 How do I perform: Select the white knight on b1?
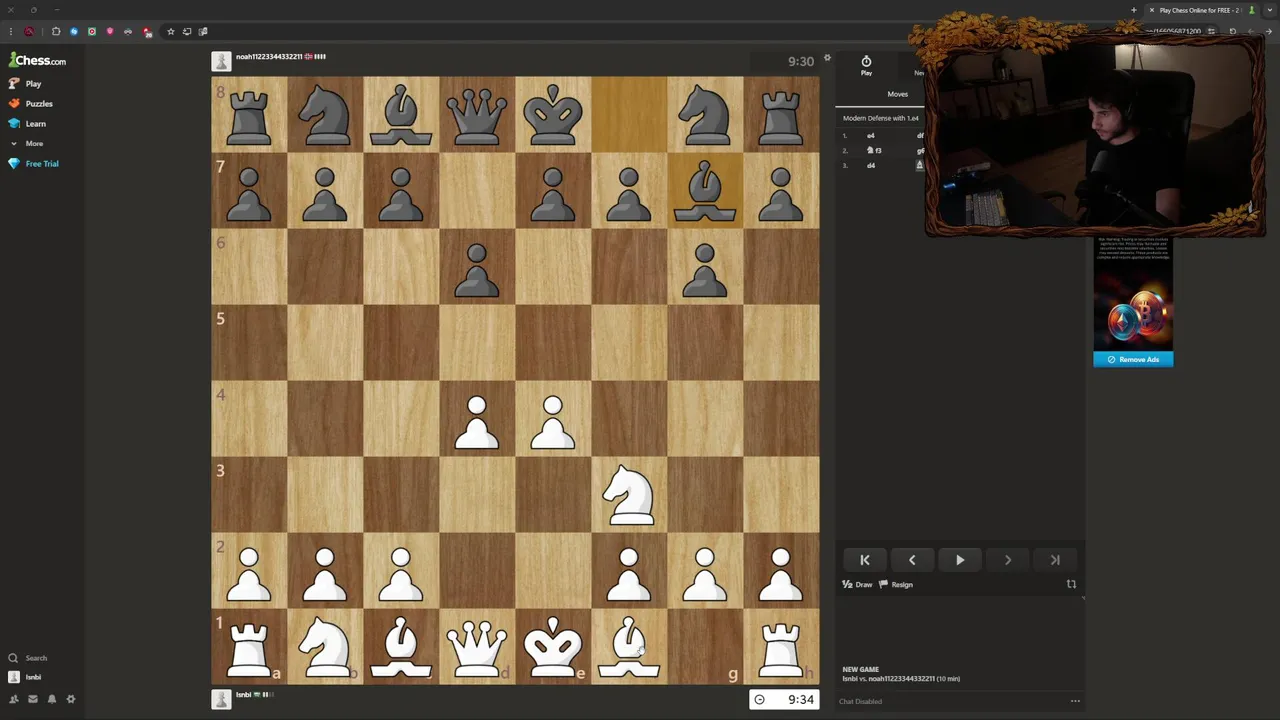point(325,647)
